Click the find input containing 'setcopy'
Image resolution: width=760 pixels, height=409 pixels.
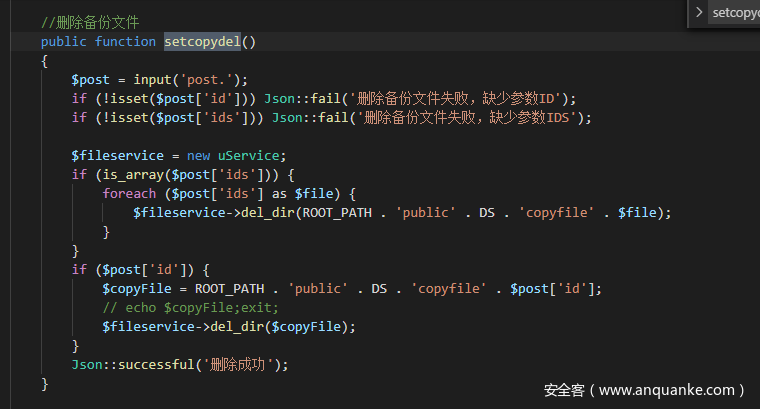tap(735, 13)
